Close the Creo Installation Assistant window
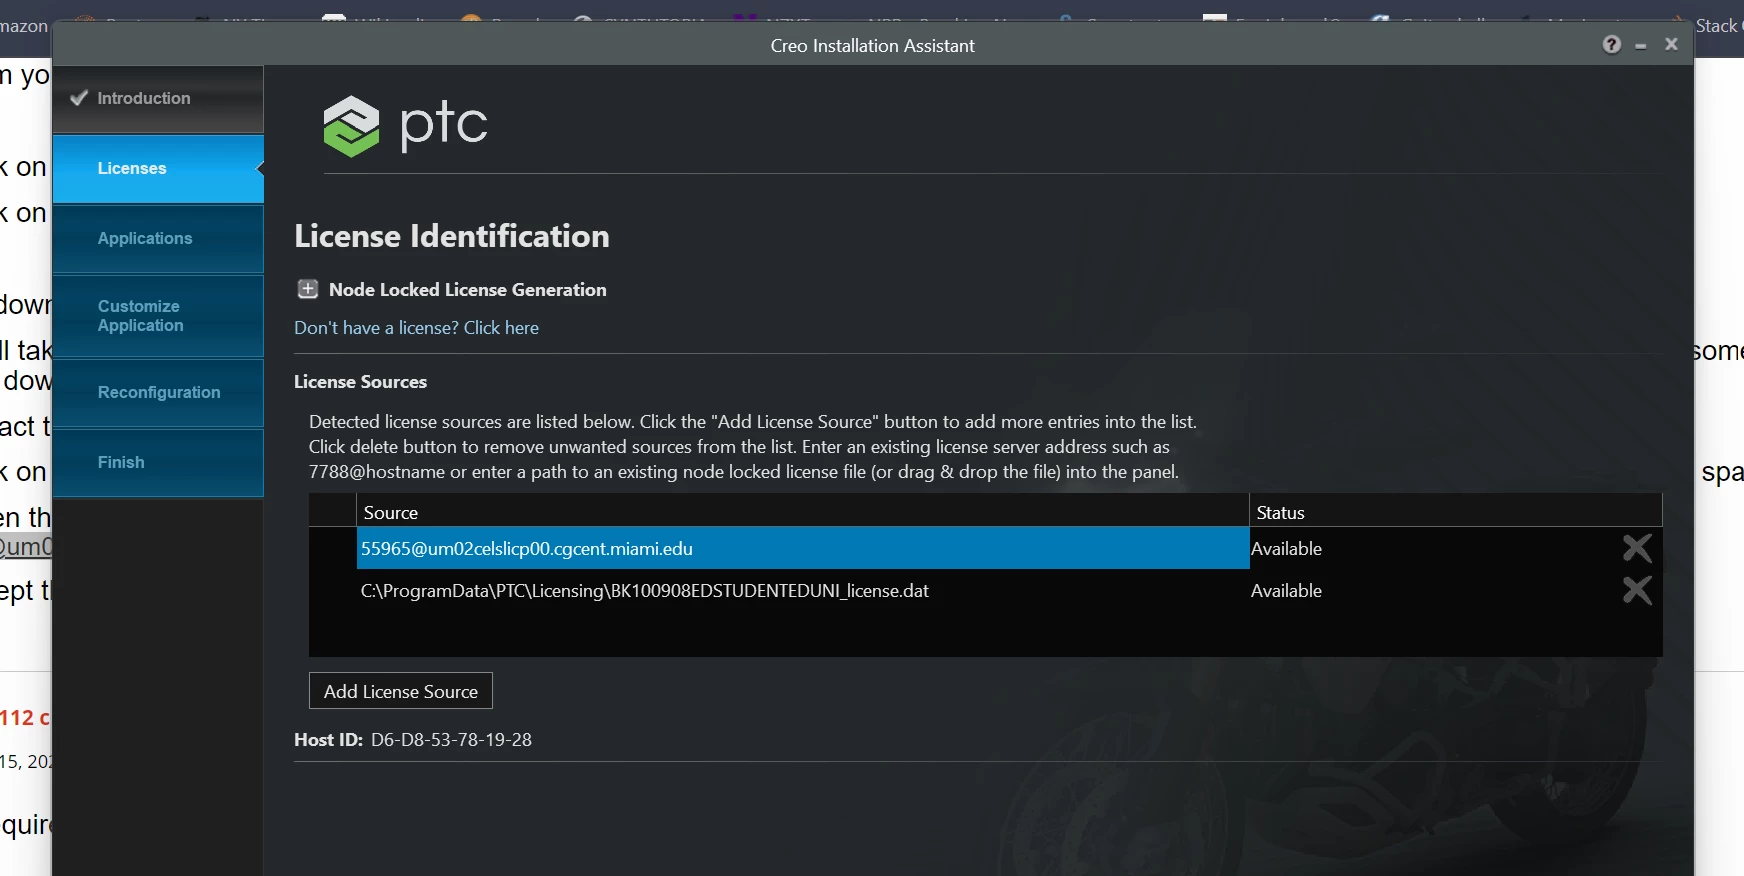 tap(1671, 44)
